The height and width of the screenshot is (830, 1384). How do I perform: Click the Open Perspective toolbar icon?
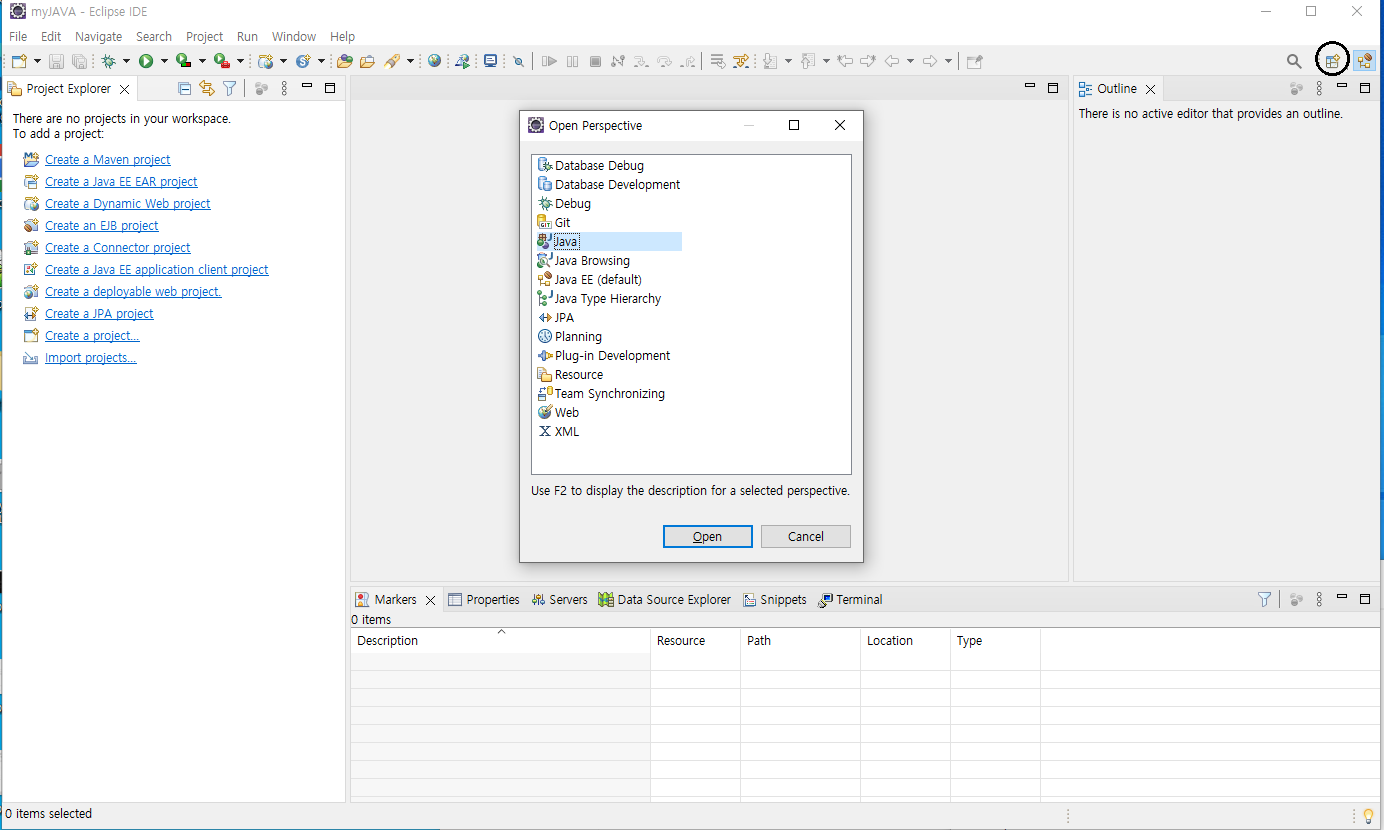1332,61
